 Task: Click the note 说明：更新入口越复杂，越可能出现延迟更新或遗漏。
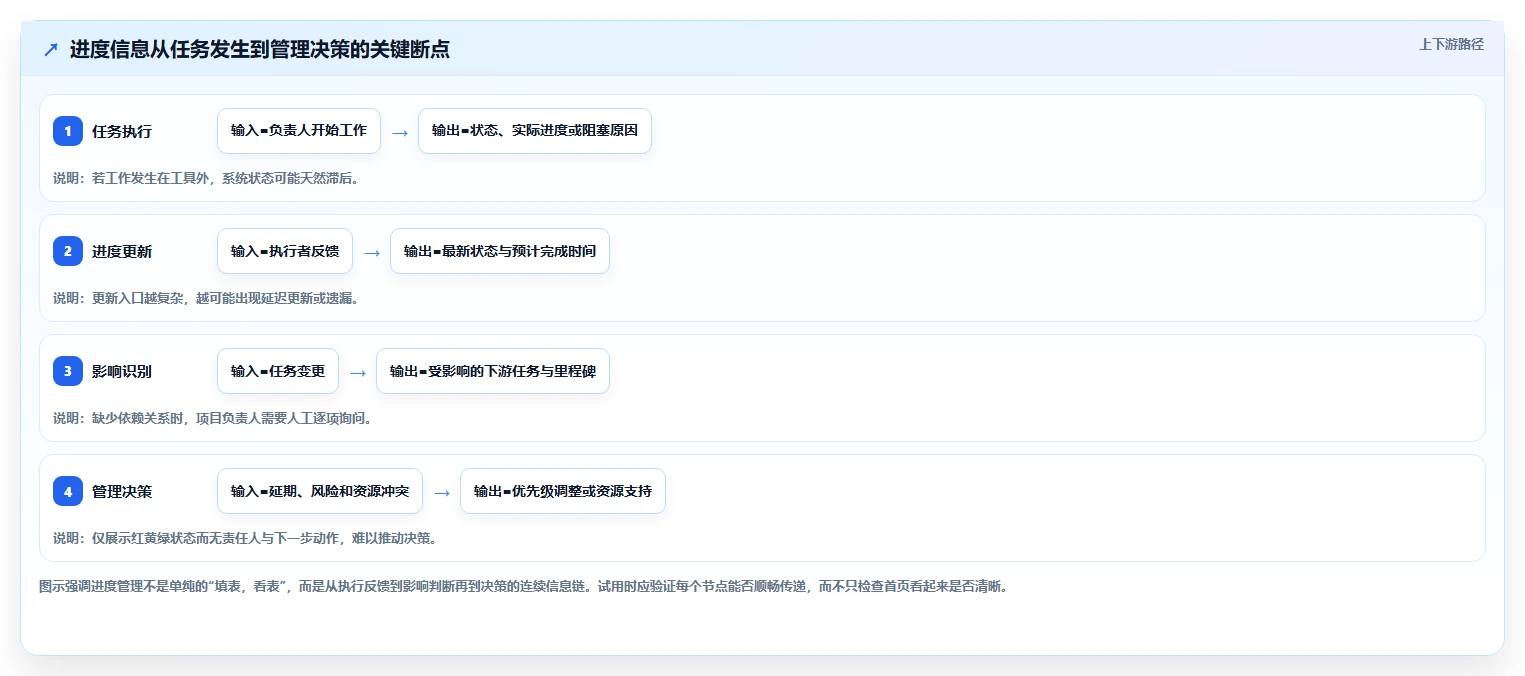(x=206, y=298)
